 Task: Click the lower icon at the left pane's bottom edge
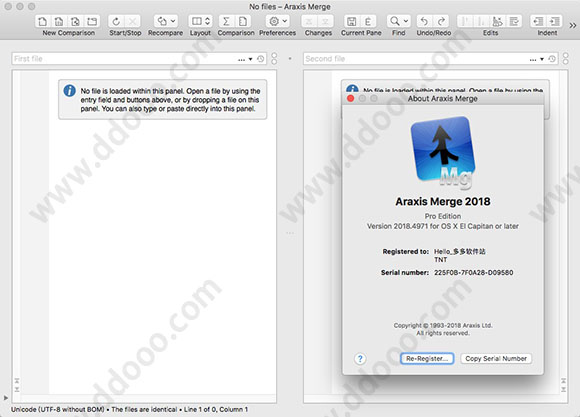17,389
